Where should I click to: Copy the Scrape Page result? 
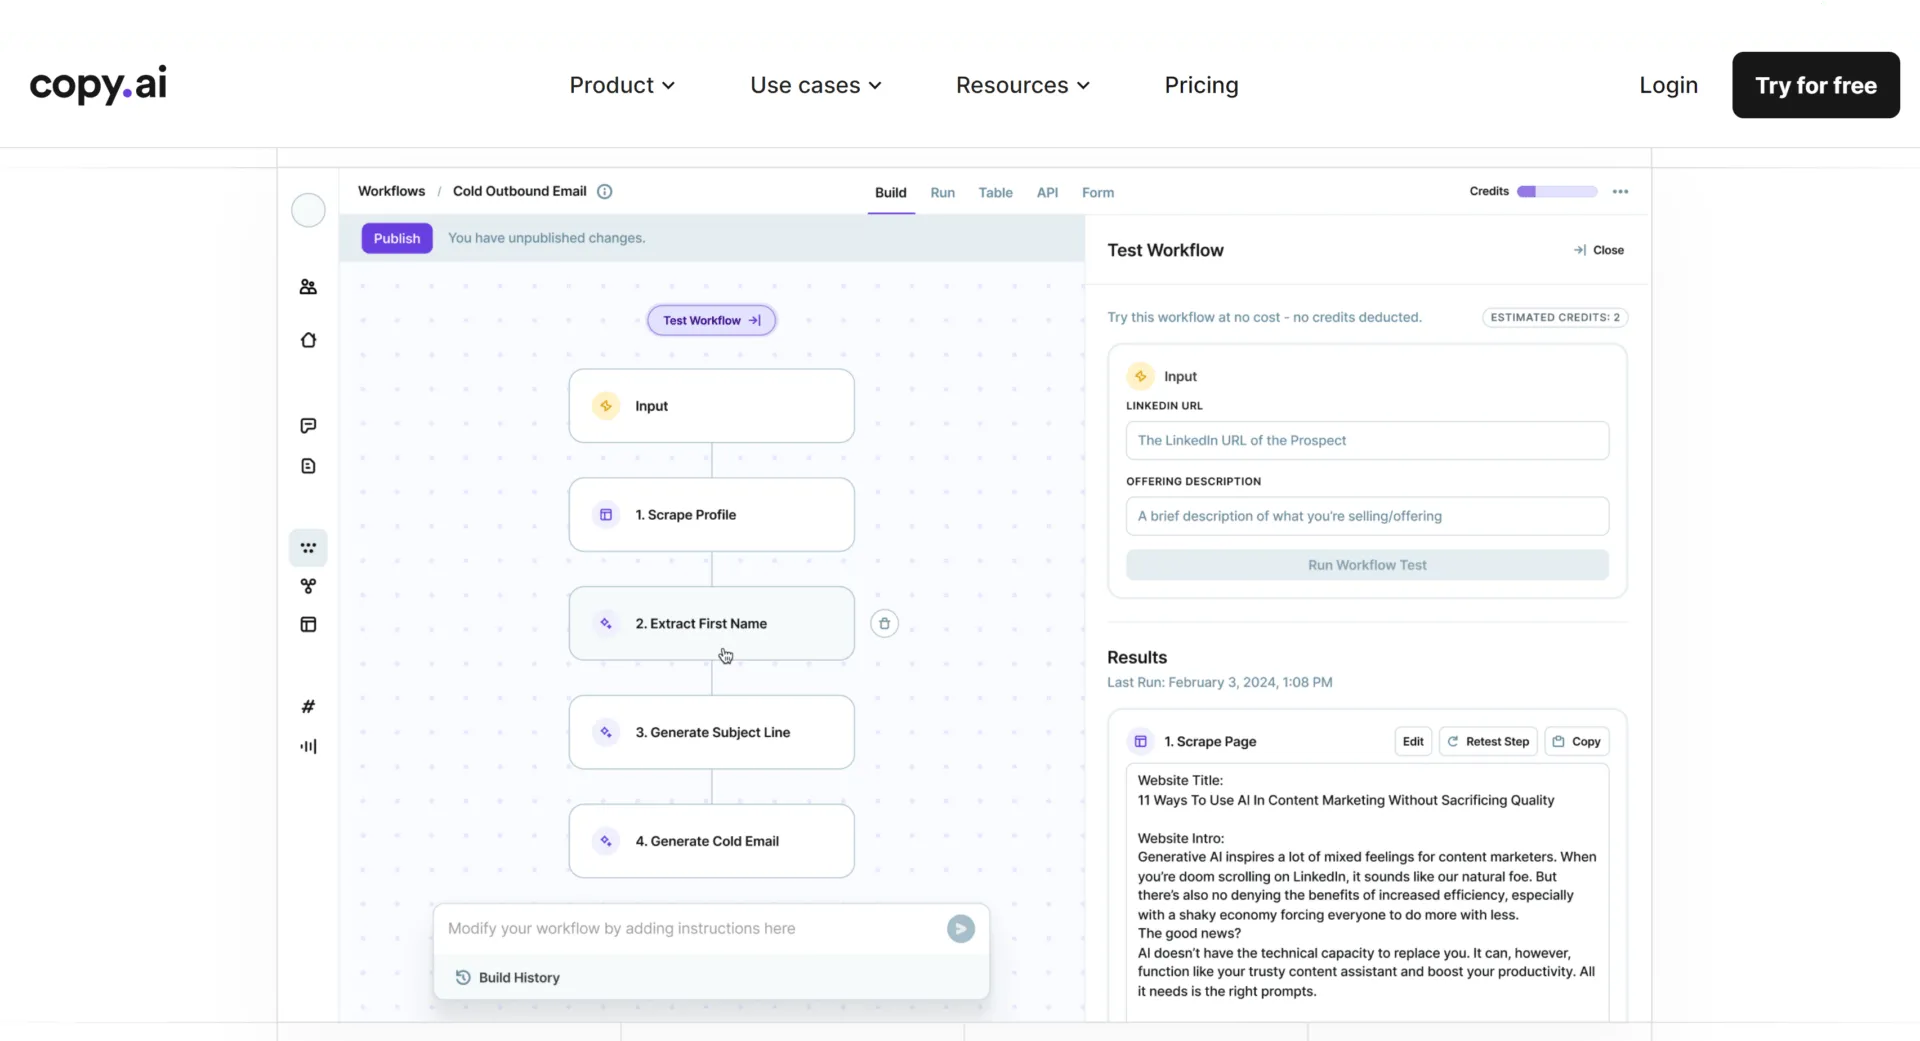pos(1576,741)
